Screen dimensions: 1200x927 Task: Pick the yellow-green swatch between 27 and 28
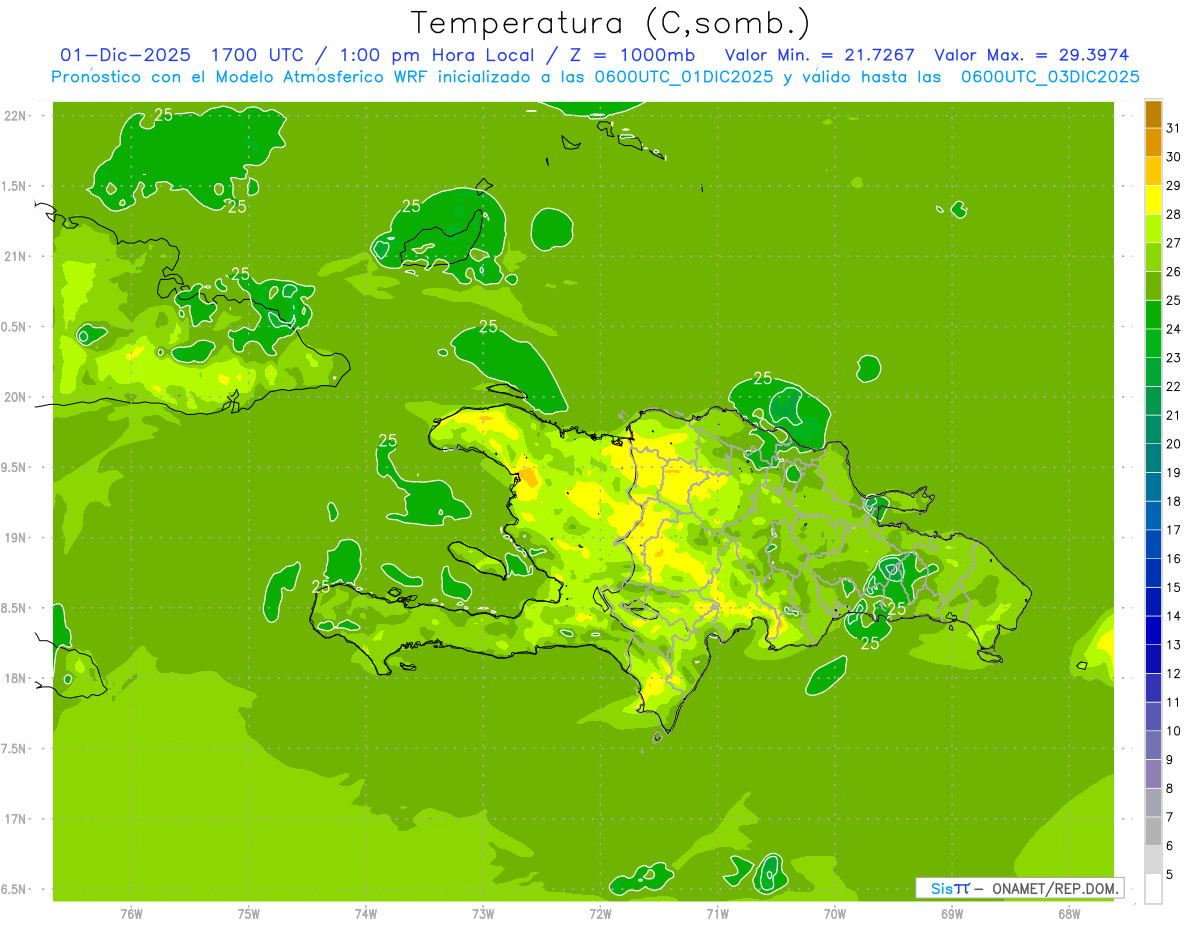[x=1153, y=229]
